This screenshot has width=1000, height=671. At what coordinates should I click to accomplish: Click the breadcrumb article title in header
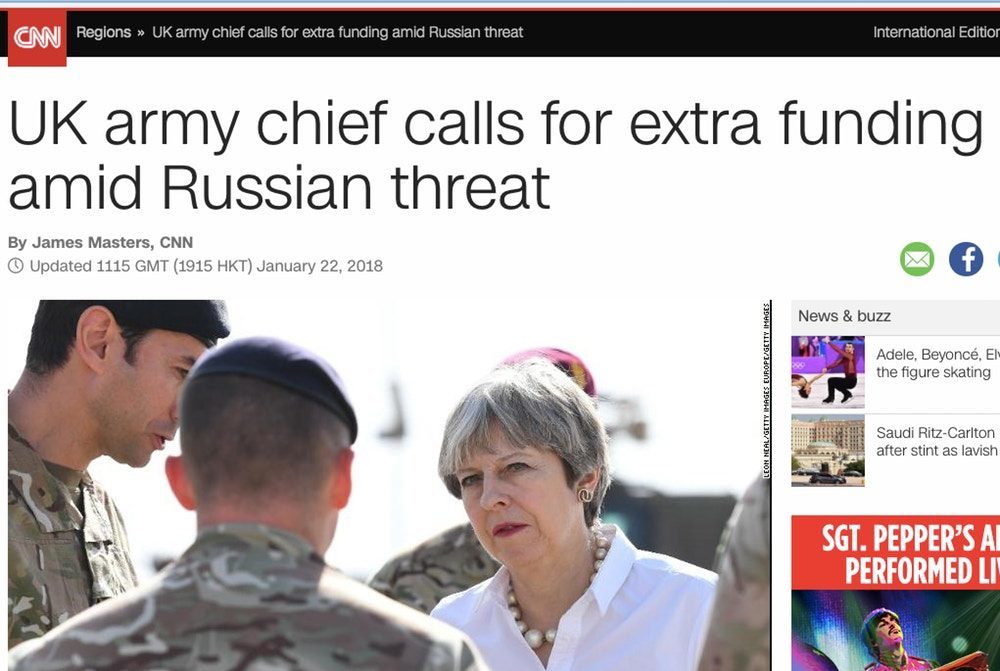[x=337, y=32]
